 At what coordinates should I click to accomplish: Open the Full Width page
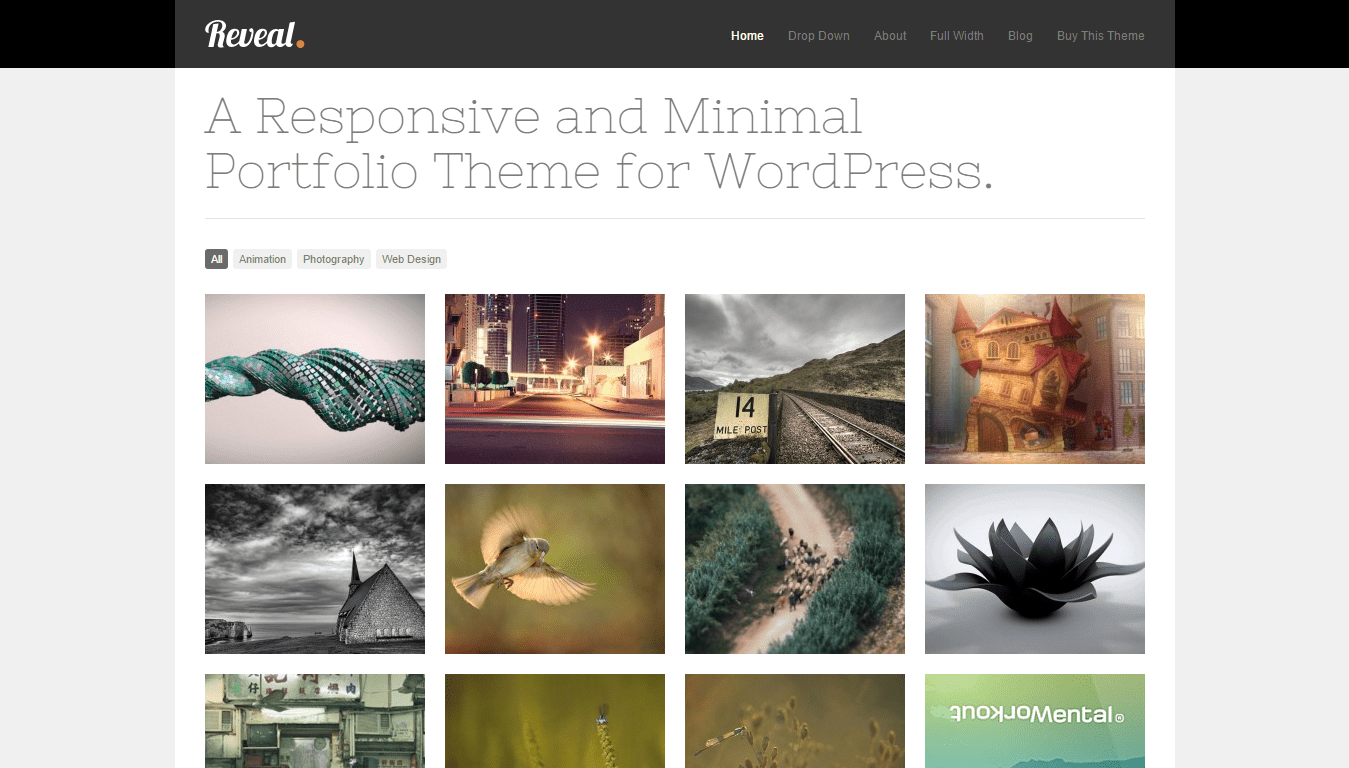pyautogui.click(x=956, y=36)
